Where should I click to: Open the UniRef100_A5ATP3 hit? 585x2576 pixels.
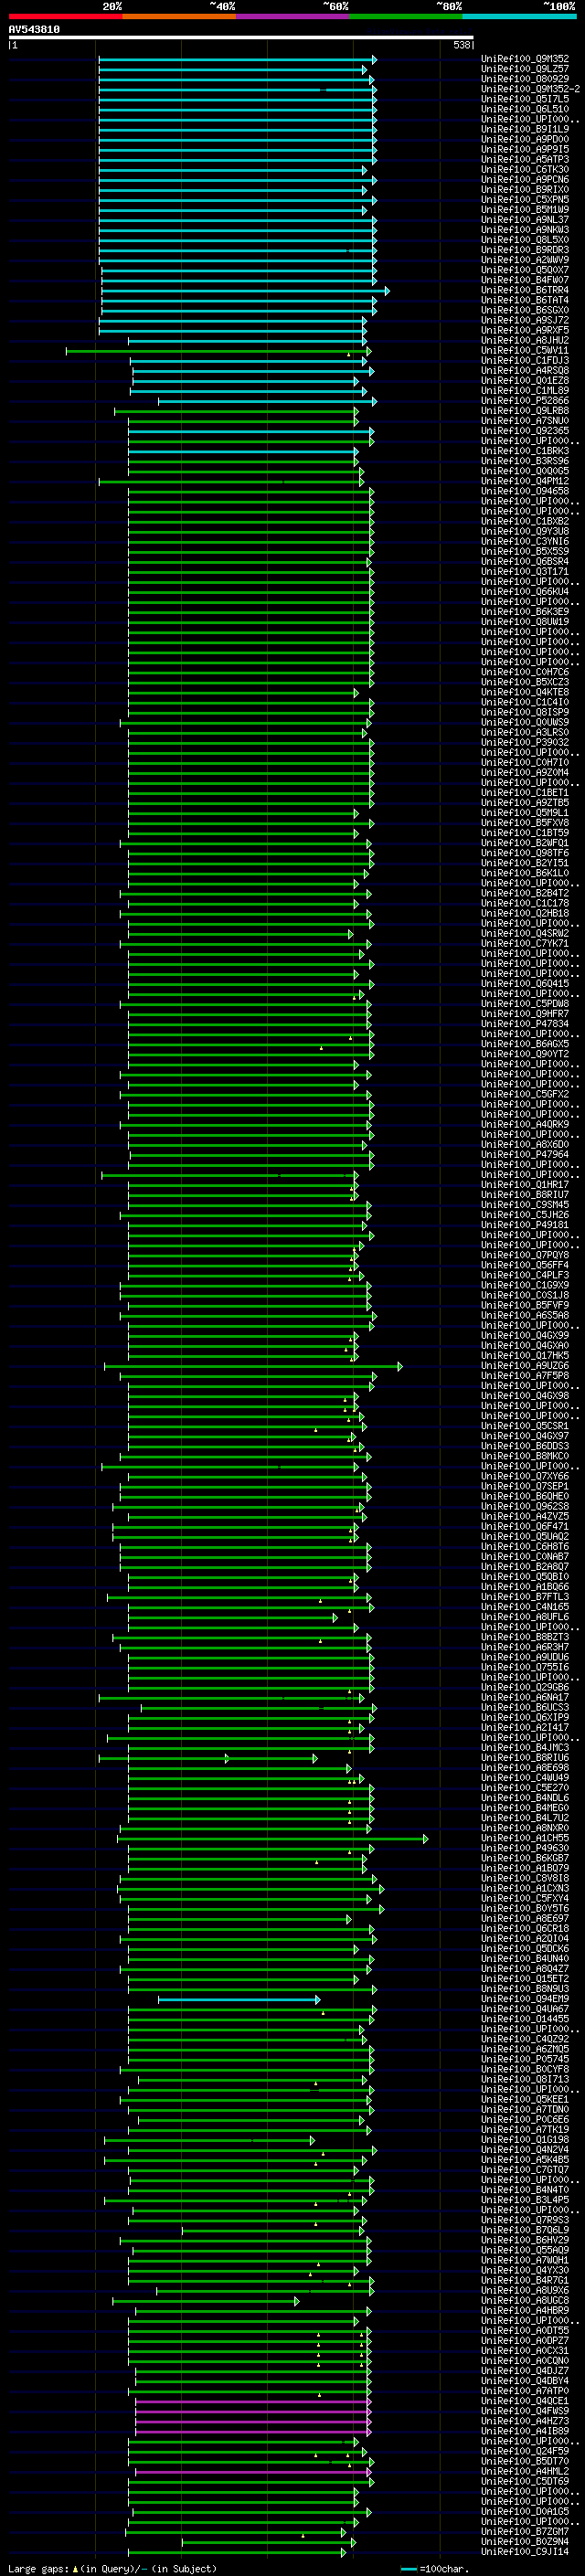(x=525, y=159)
